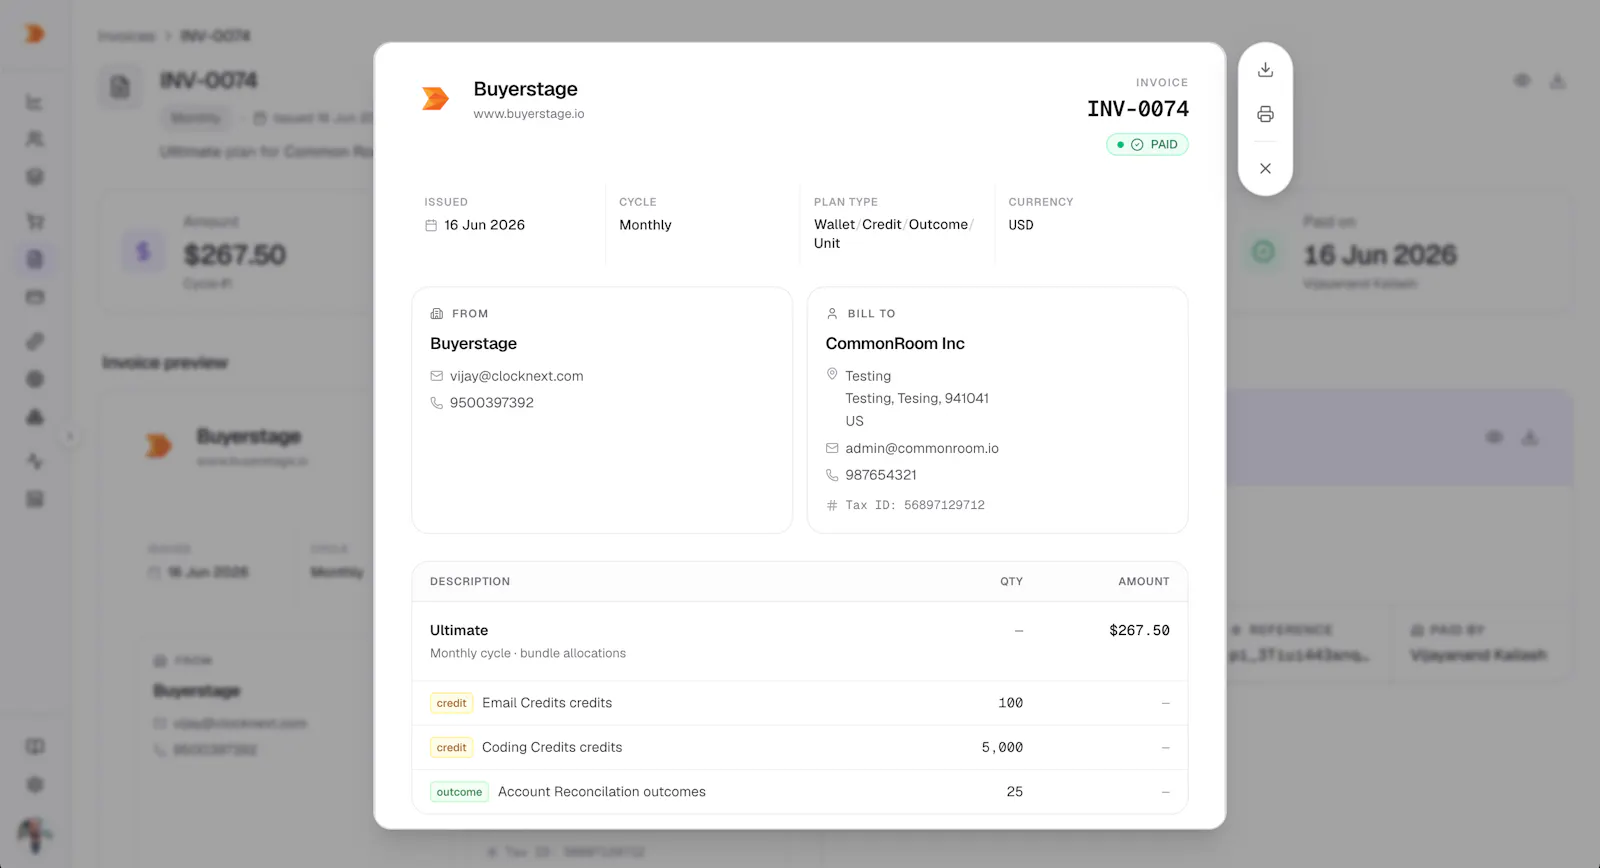Click the credit badge on Email Credits row

[451, 703]
